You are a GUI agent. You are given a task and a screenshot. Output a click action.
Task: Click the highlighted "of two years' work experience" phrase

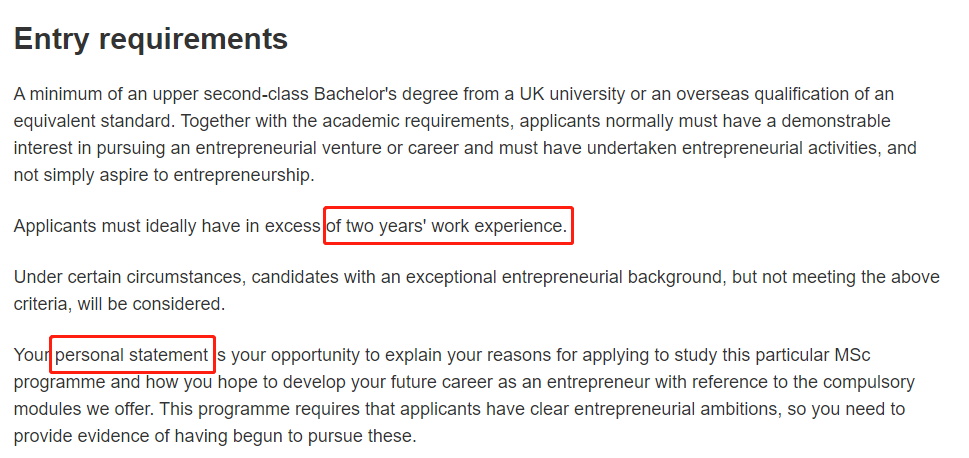pos(447,226)
